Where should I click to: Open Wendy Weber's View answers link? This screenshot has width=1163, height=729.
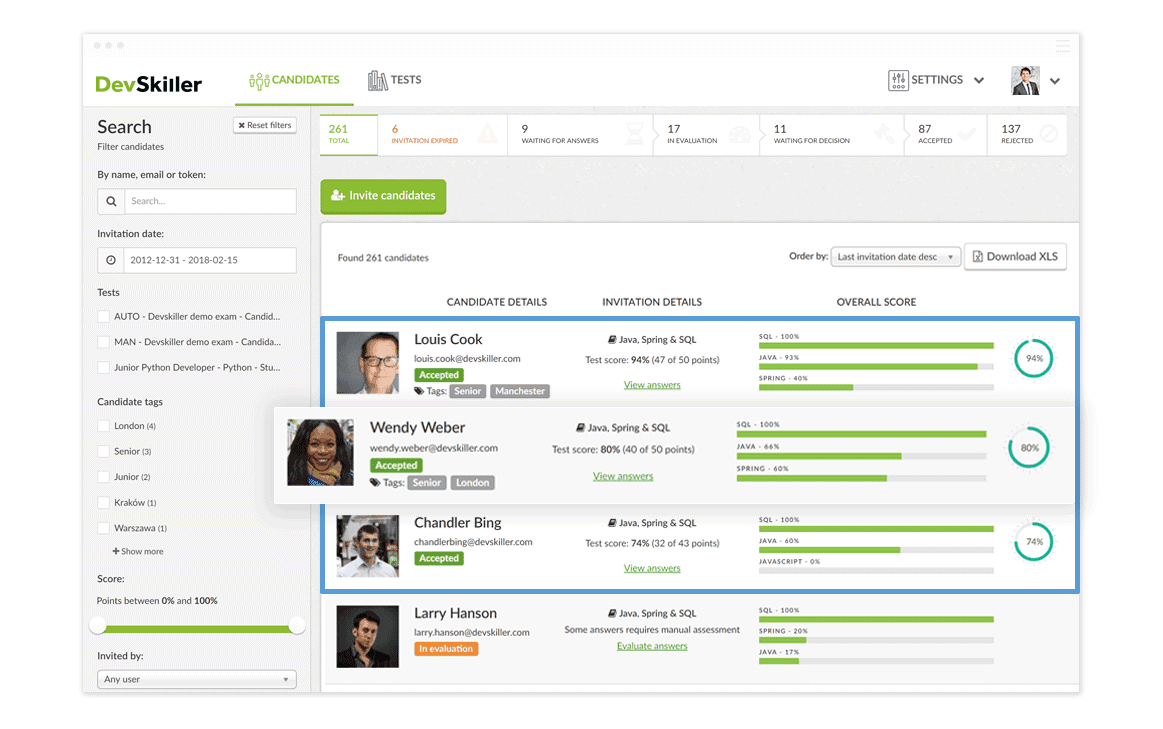(623, 476)
